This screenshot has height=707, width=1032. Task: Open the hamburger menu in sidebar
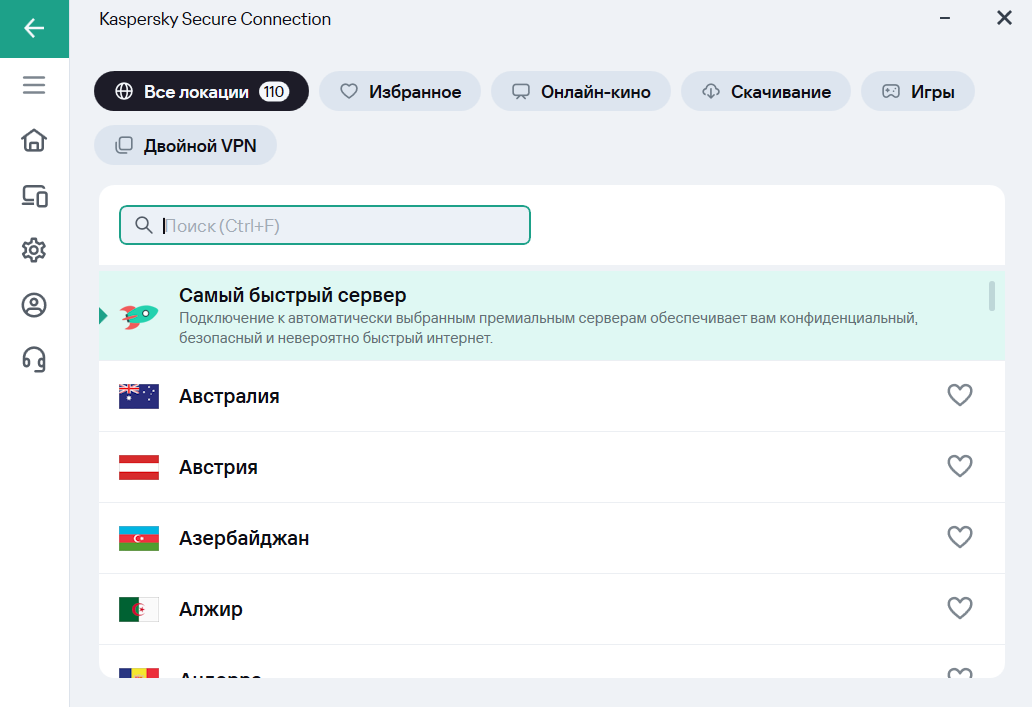click(34, 86)
